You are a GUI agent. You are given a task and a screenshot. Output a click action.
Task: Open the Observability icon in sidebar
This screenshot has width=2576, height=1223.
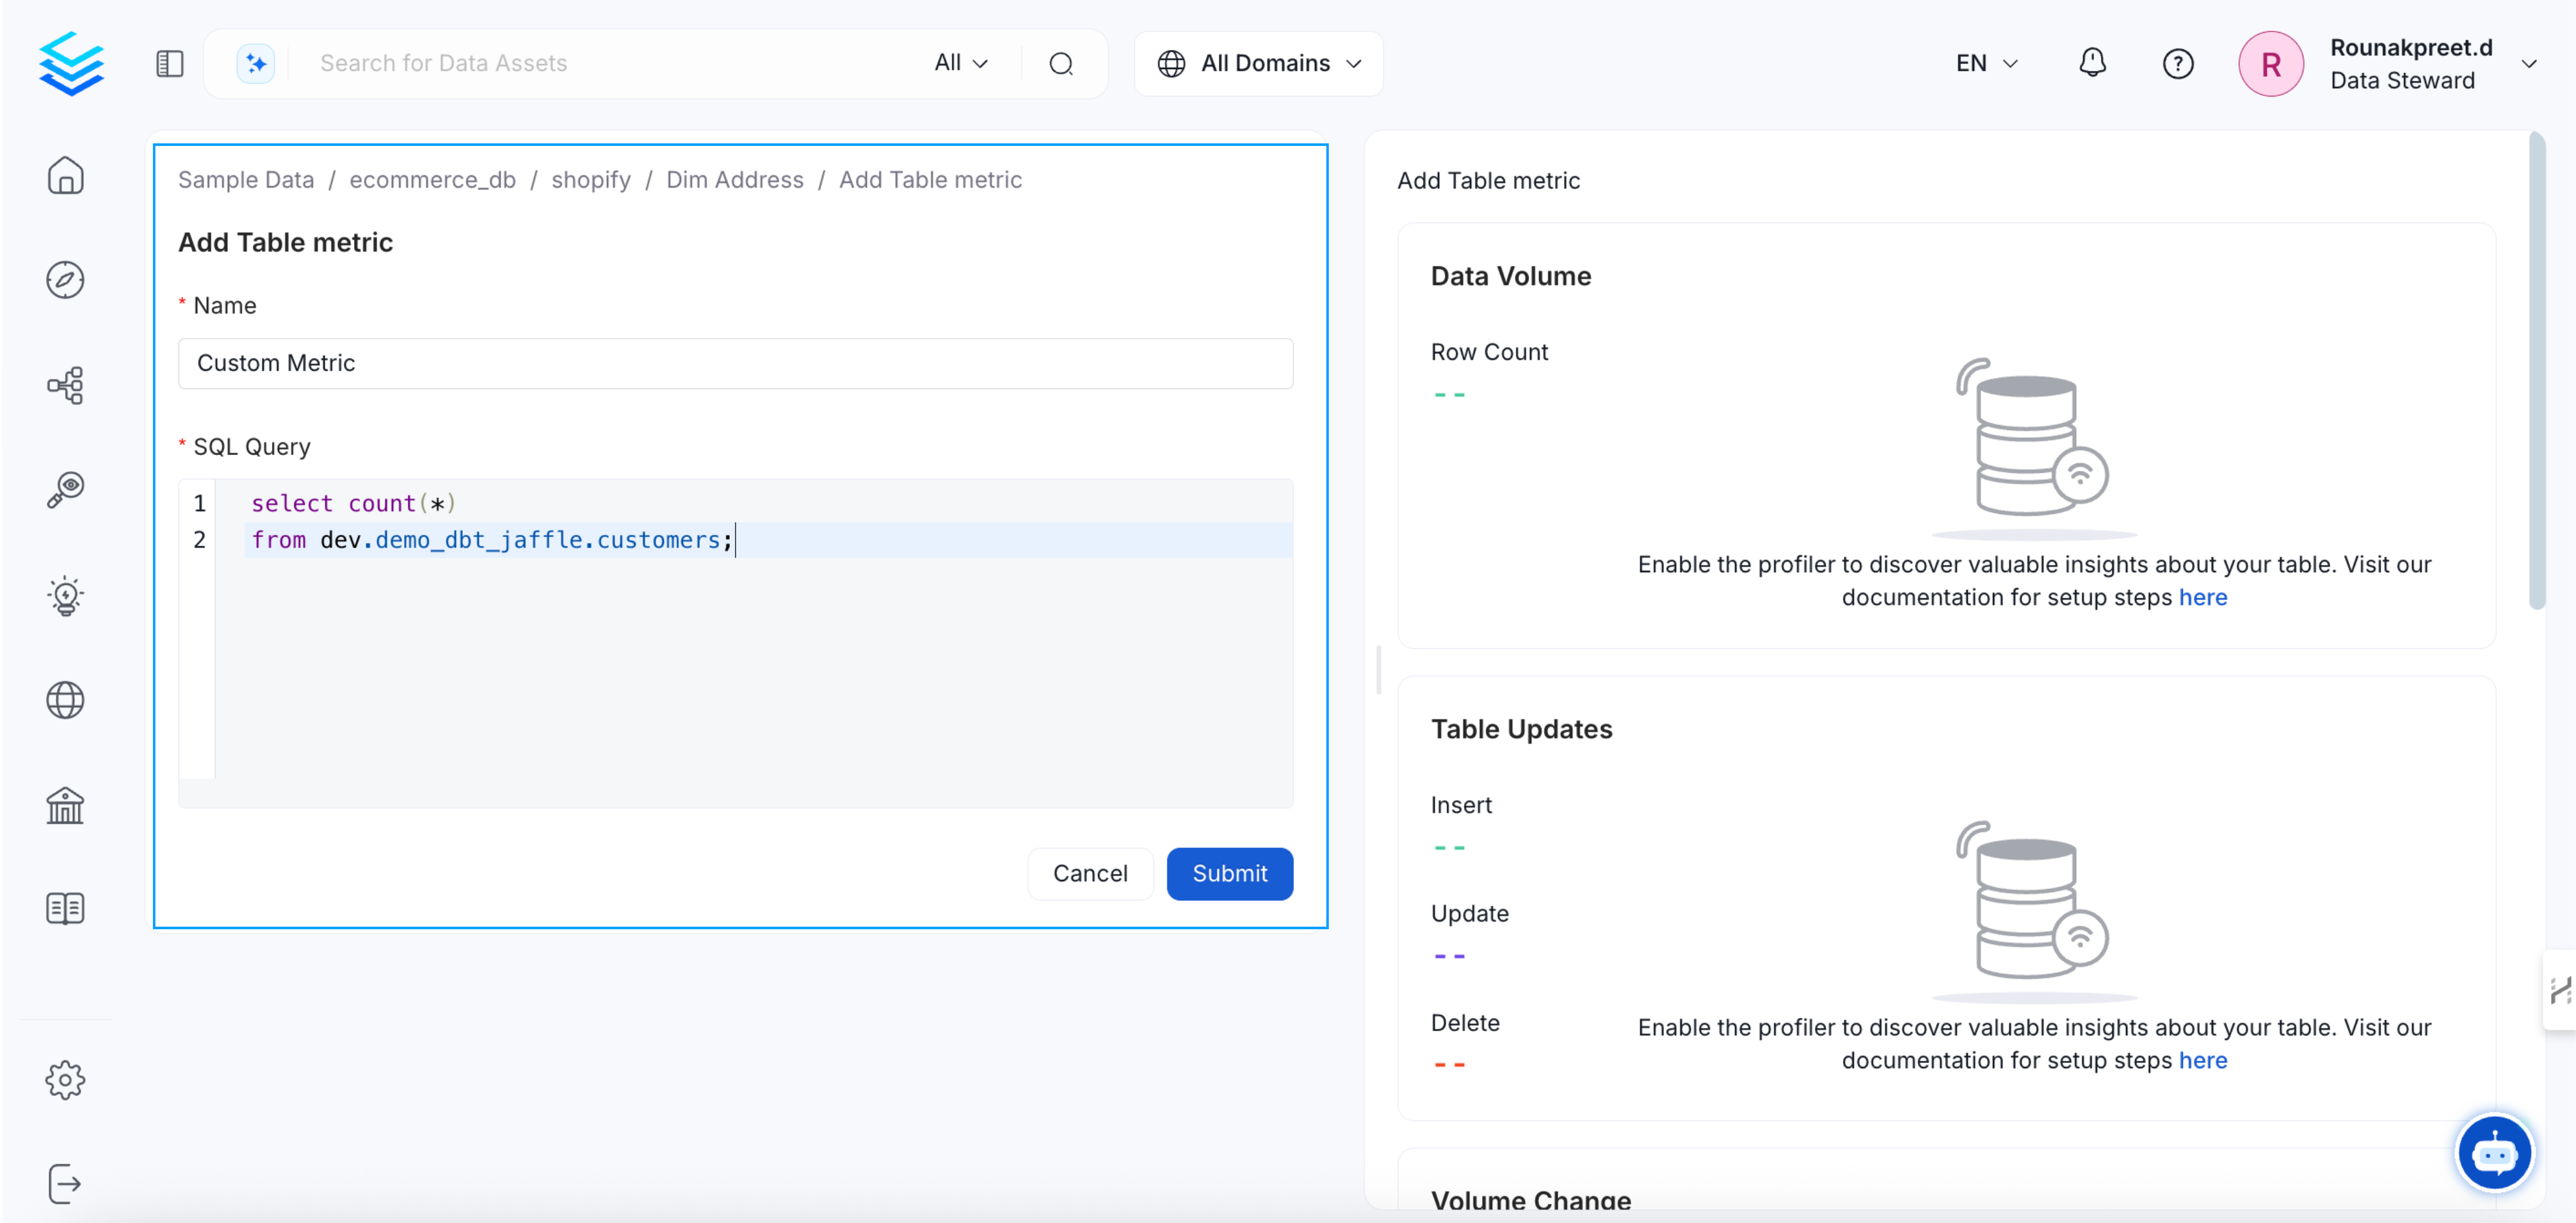pyautogui.click(x=65, y=490)
